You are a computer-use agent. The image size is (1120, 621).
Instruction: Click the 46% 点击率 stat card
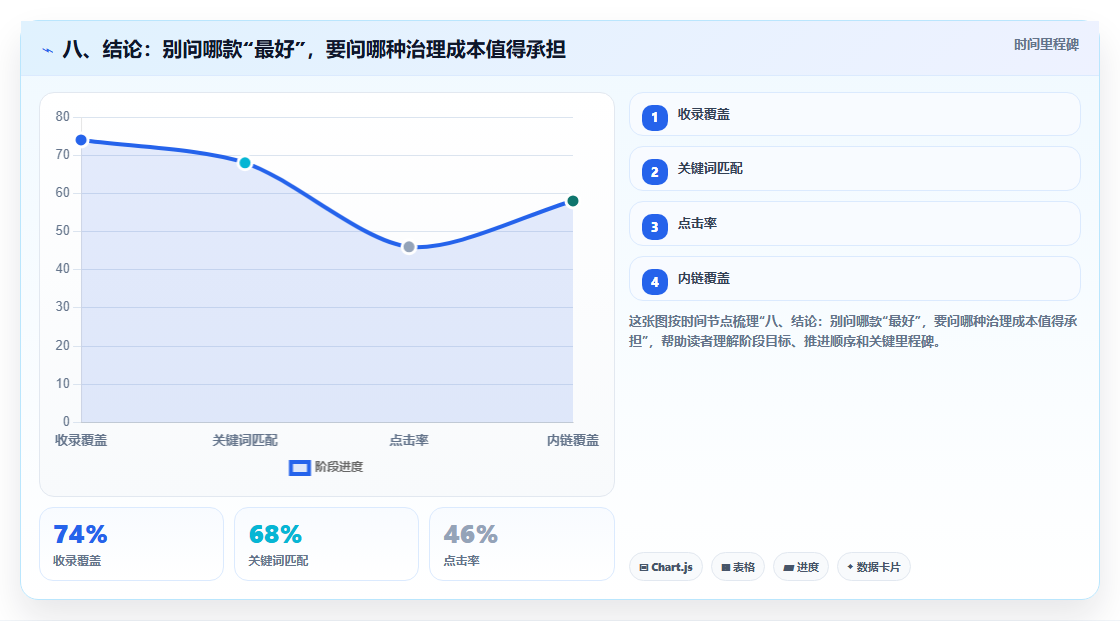coord(521,544)
